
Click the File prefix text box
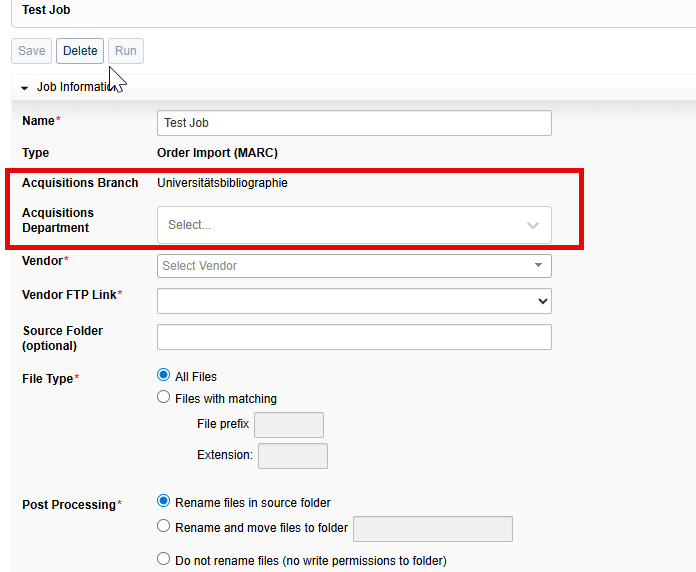(x=288, y=425)
